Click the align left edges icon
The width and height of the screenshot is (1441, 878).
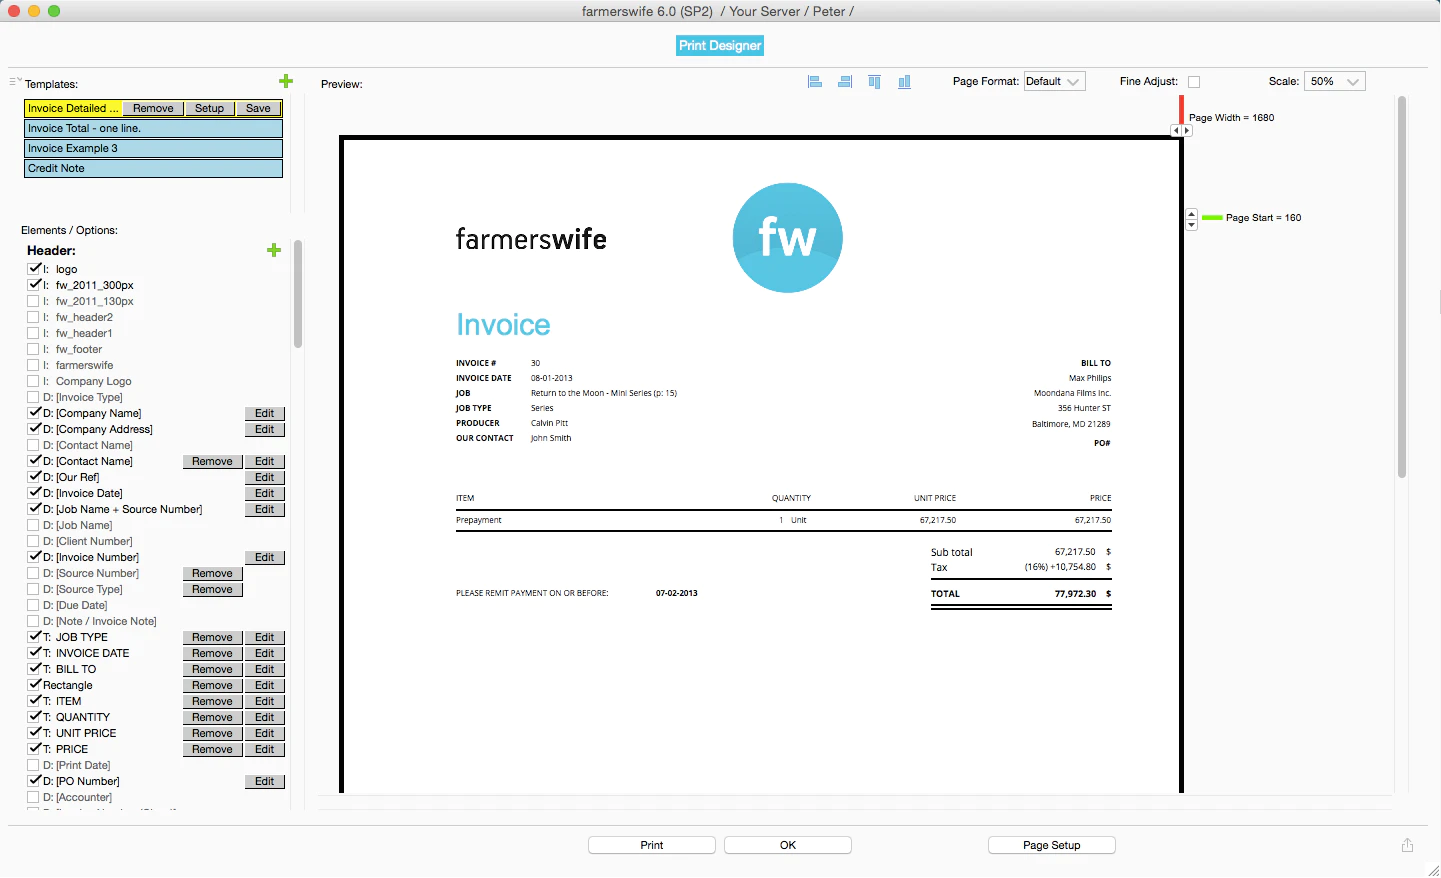click(815, 82)
